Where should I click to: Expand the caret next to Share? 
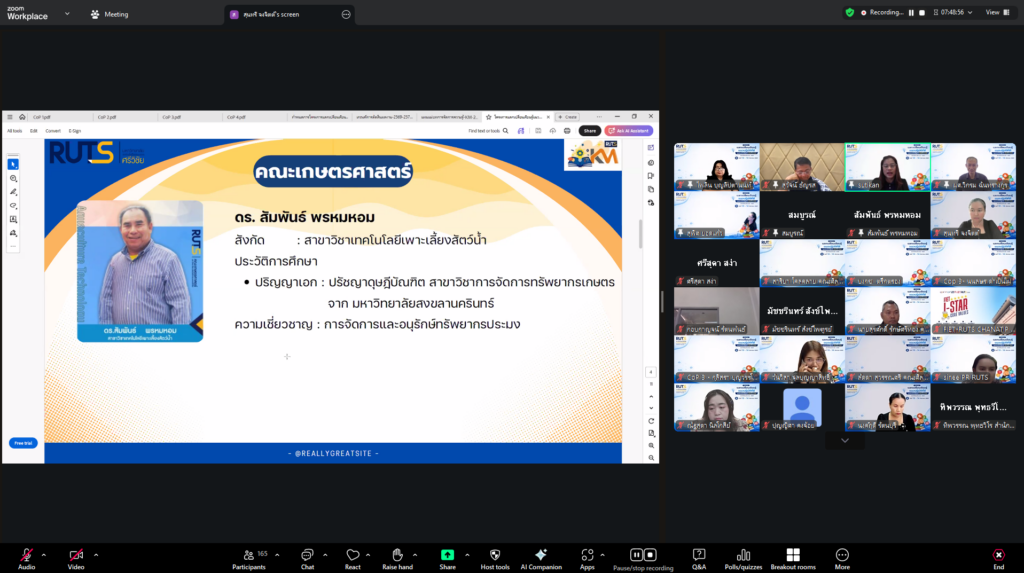[467, 555]
